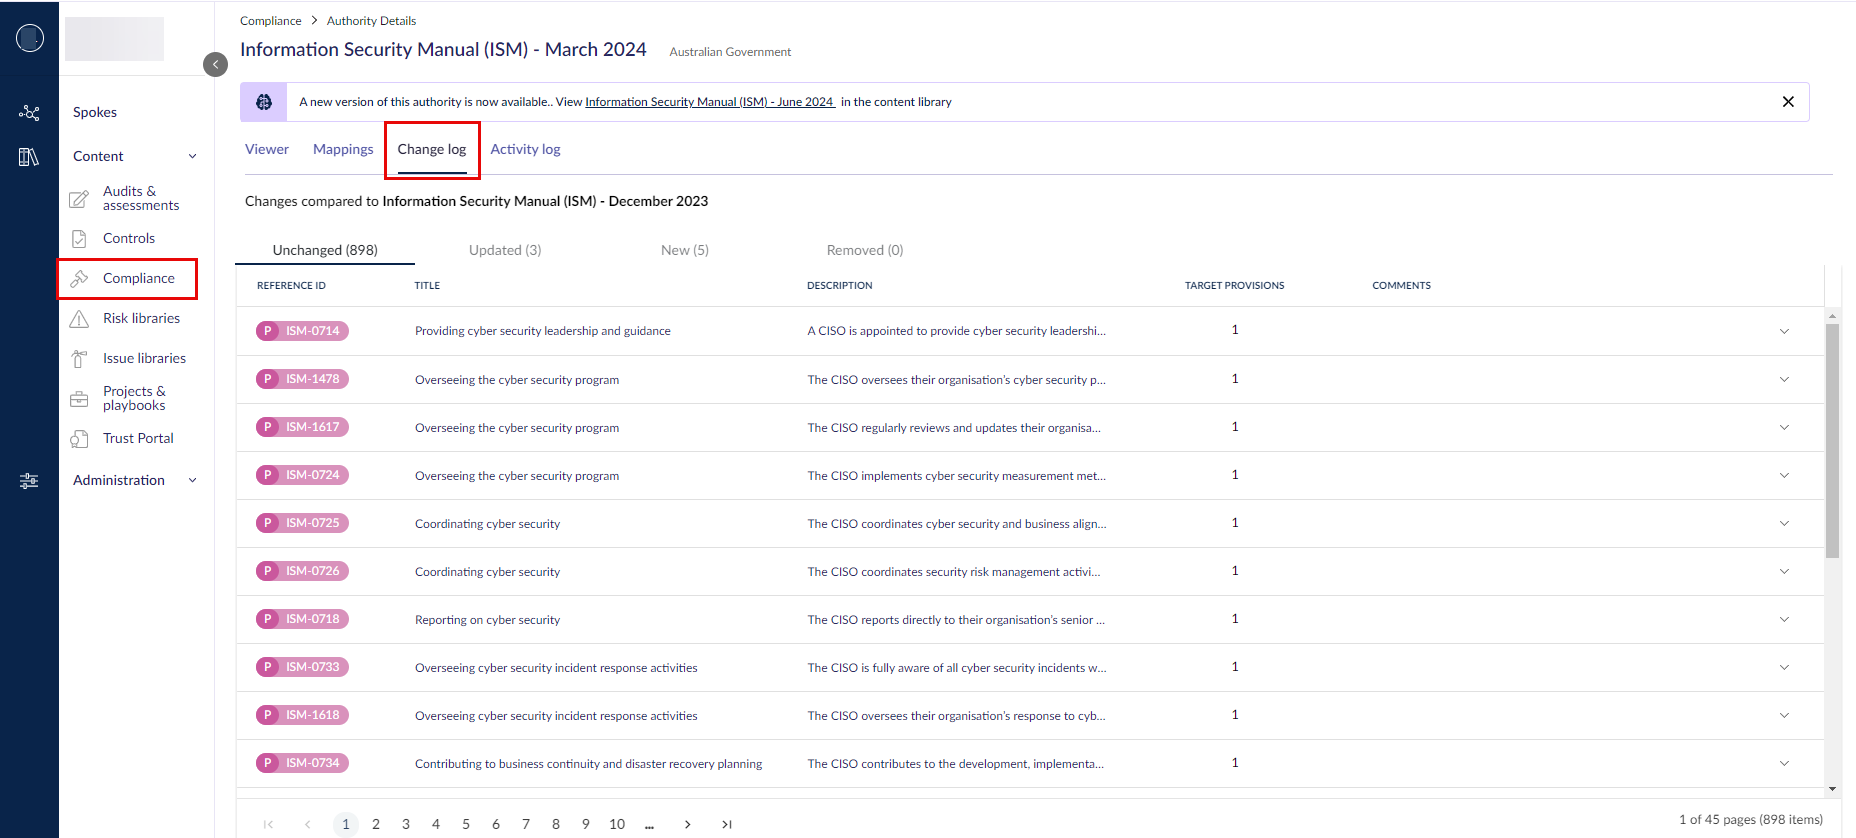
Task: Switch to the Viewer tab
Action: [x=267, y=149]
